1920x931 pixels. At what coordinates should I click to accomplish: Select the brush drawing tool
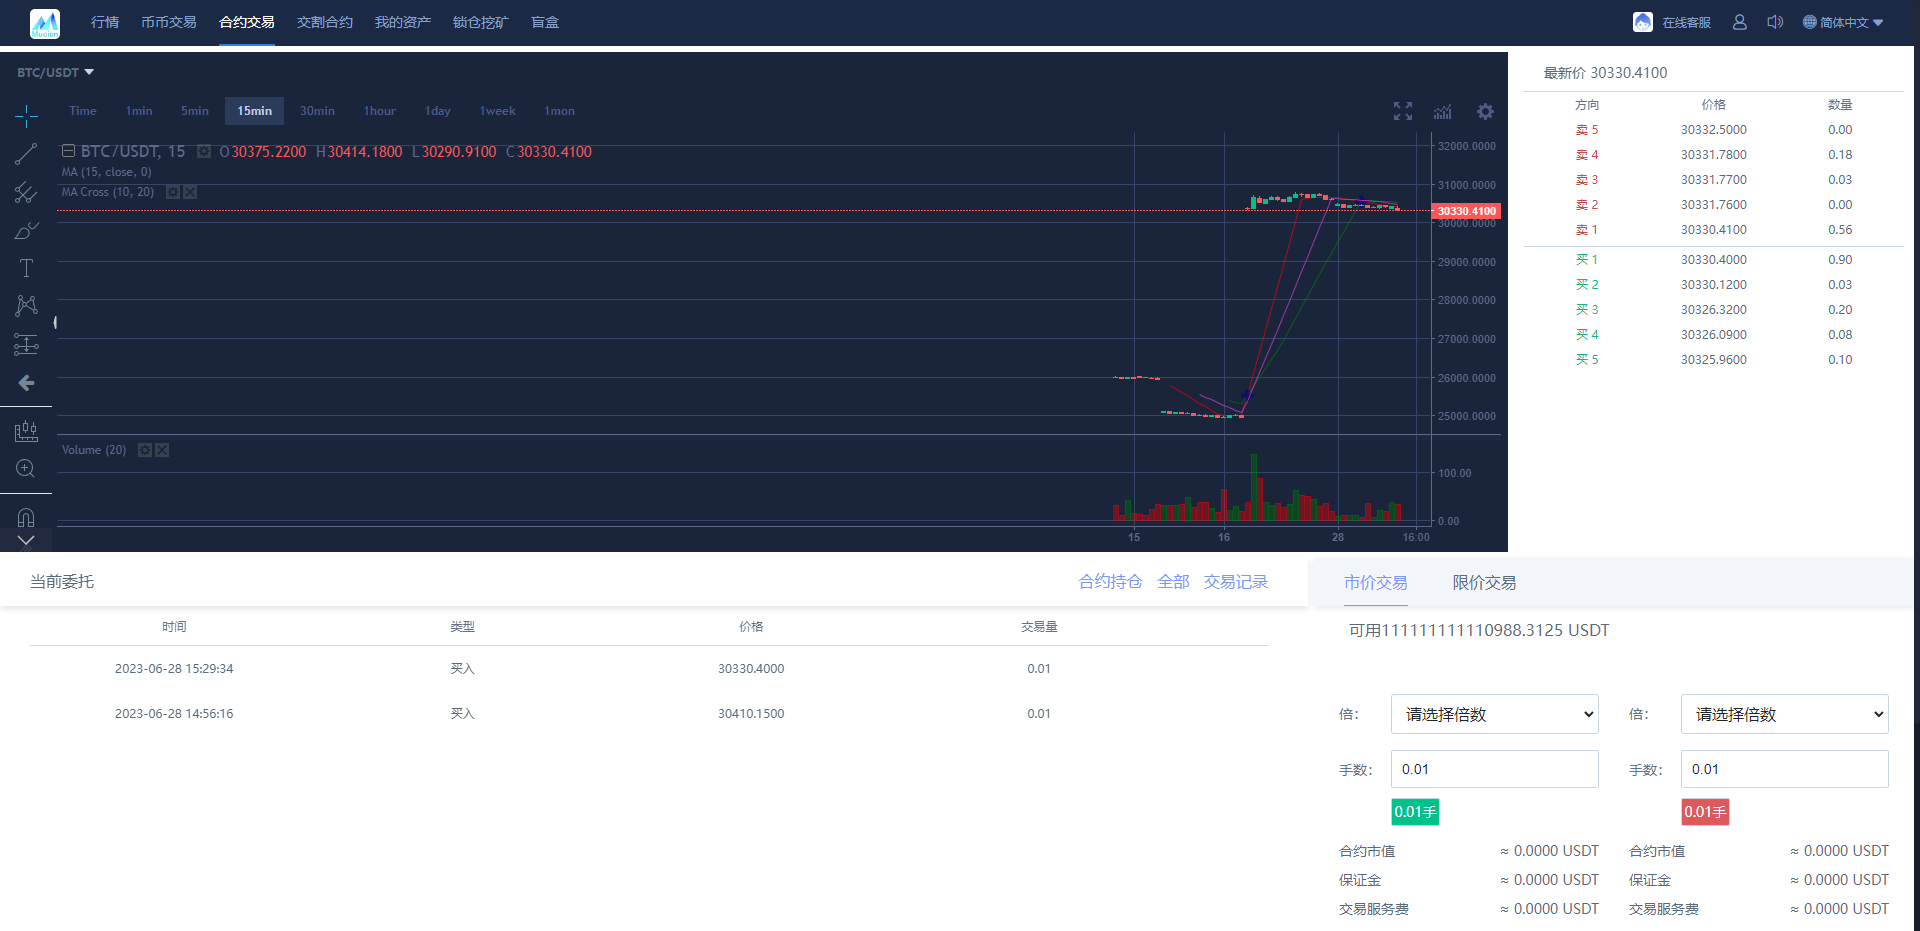click(x=26, y=231)
